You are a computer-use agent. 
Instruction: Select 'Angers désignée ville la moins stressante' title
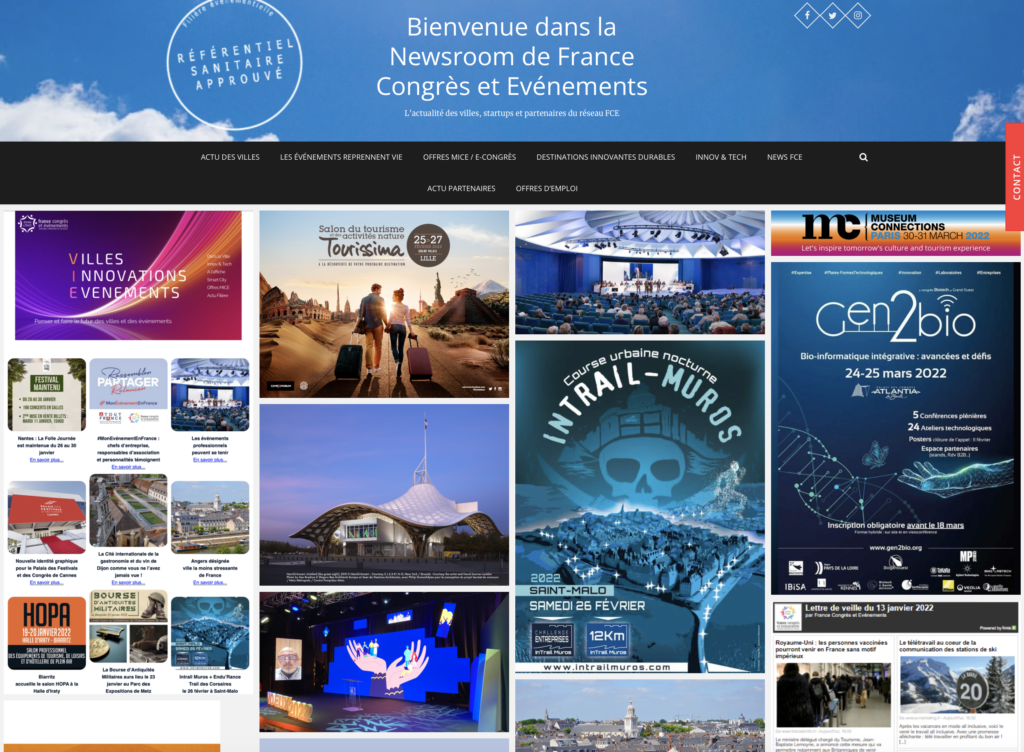click(210, 568)
